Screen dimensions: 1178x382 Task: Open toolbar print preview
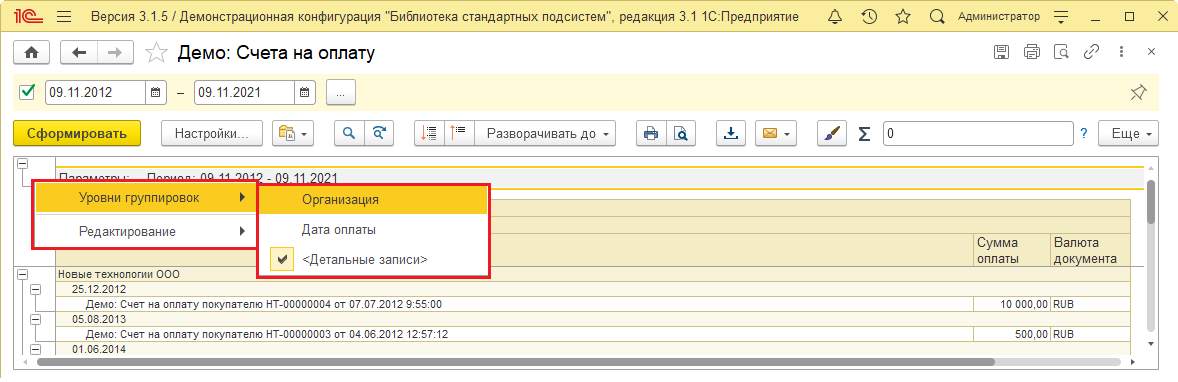pos(681,133)
